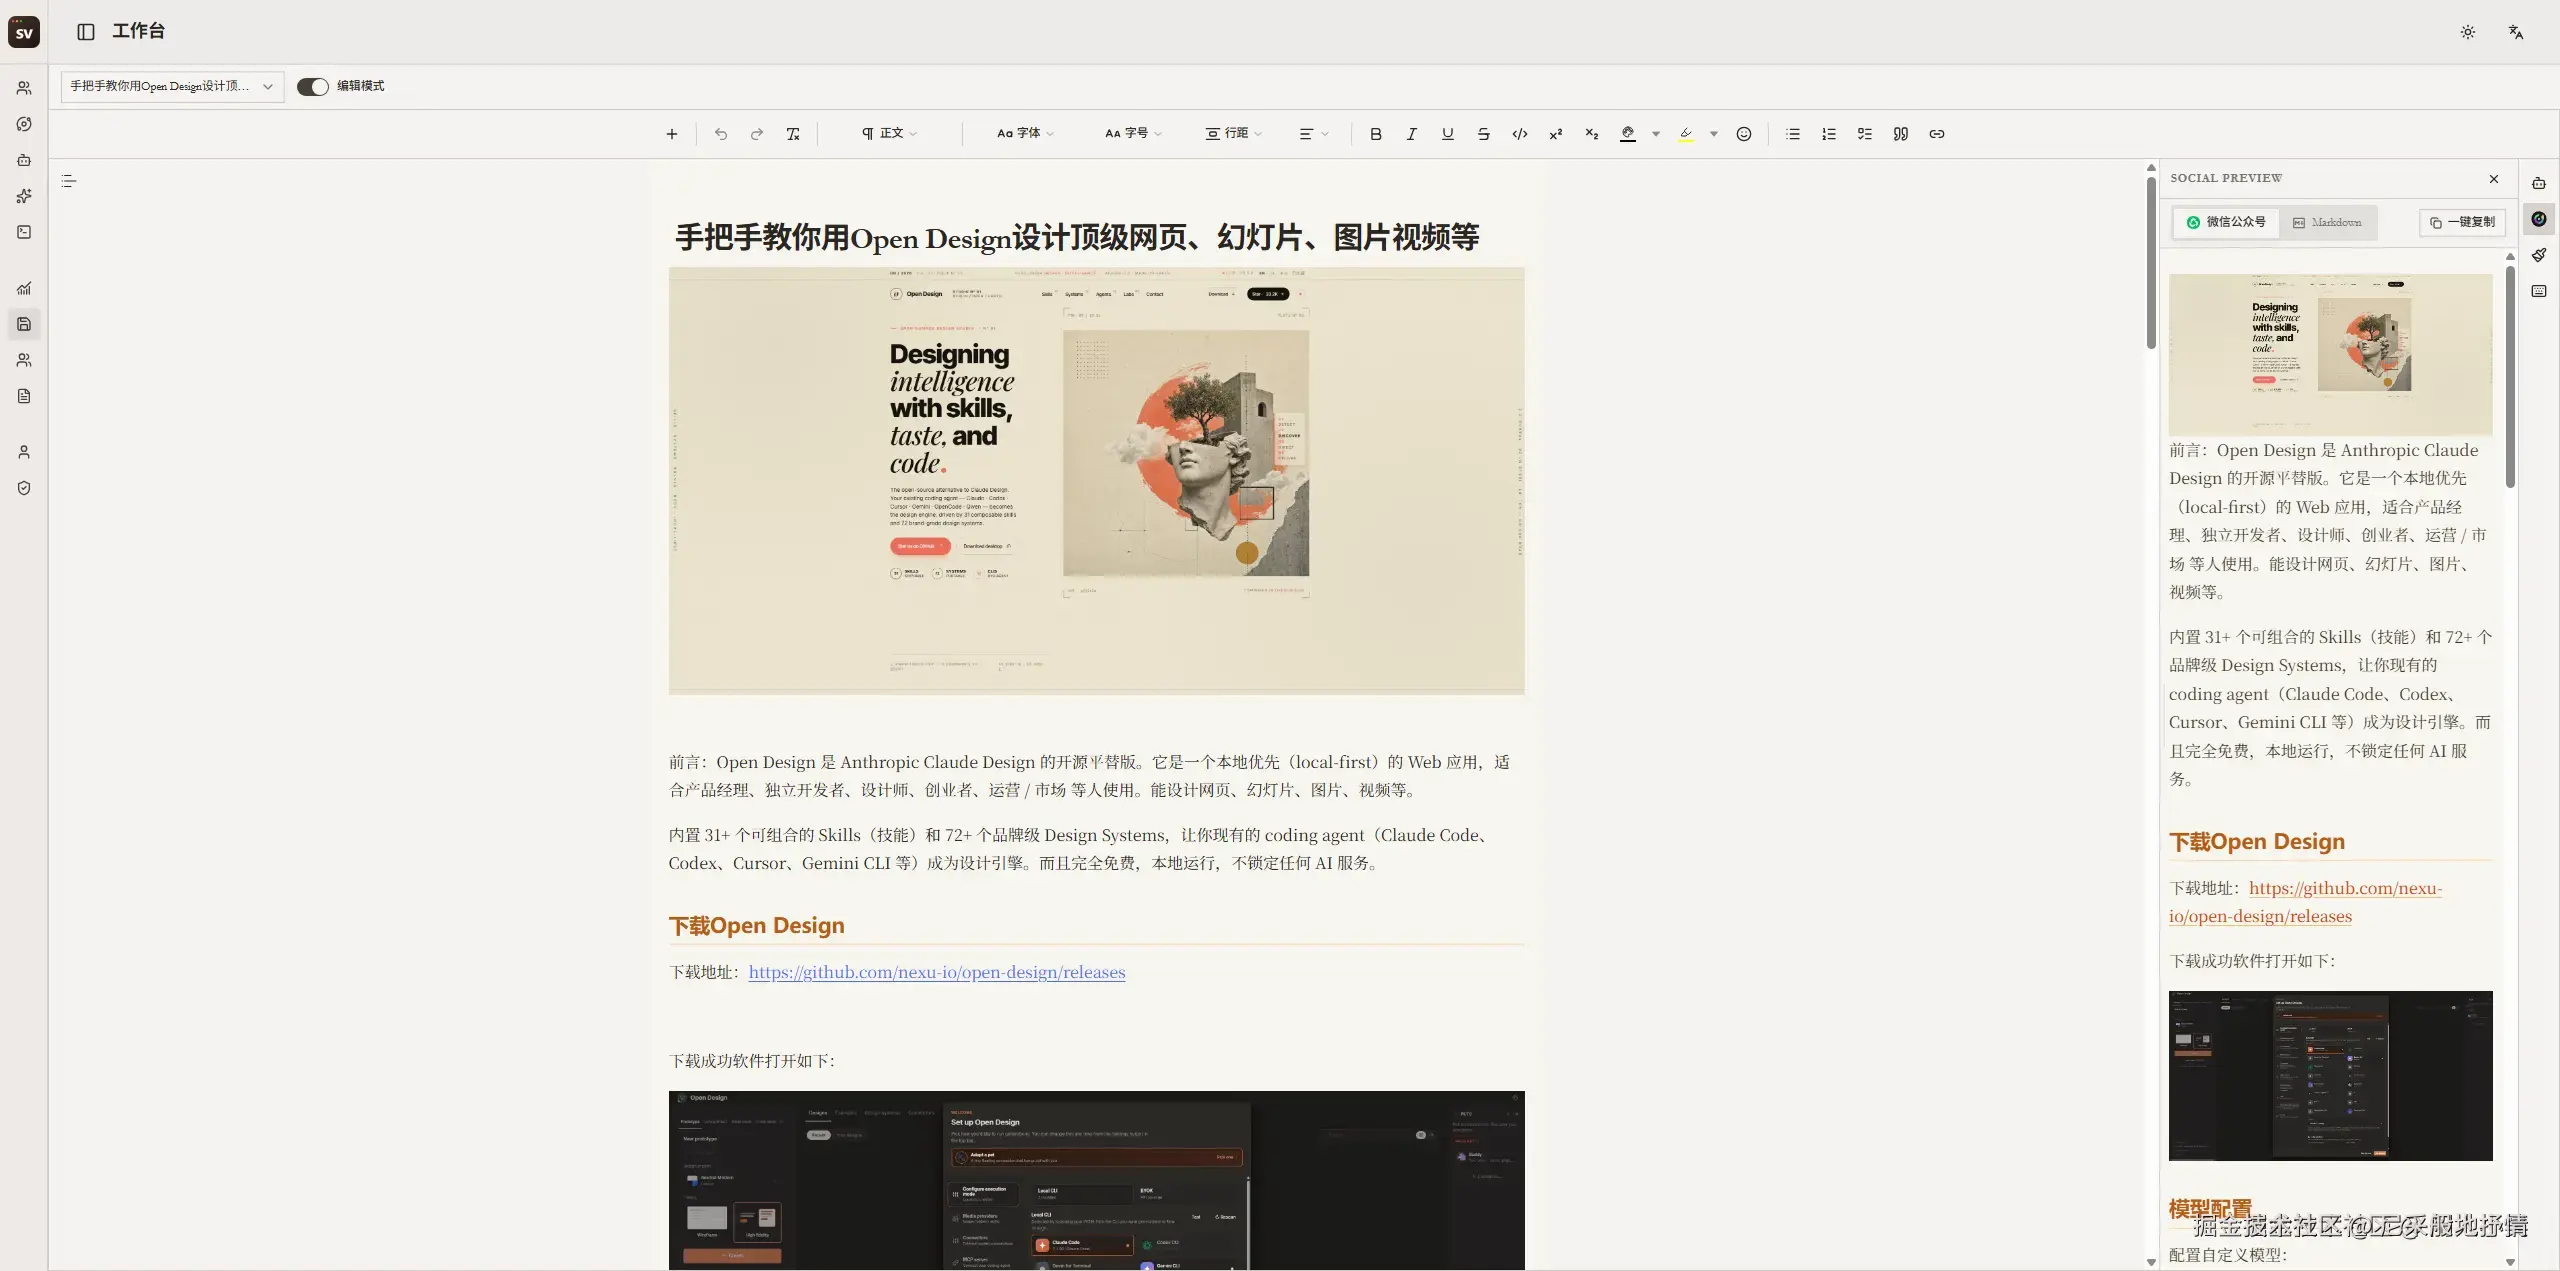Open the robot icon in left sidebar
The height and width of the screenshot is (1271, 2560).
tap(24, 160)
